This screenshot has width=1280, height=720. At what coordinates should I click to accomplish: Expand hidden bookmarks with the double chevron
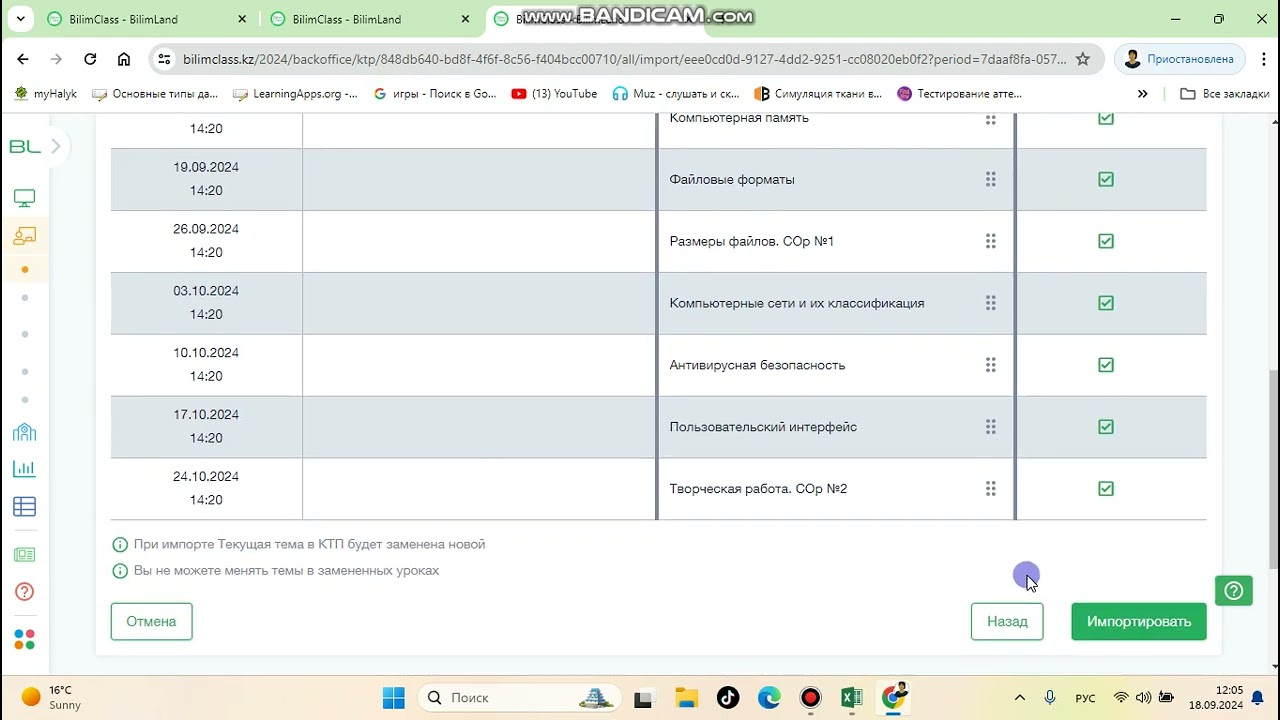coord(1143,94)
